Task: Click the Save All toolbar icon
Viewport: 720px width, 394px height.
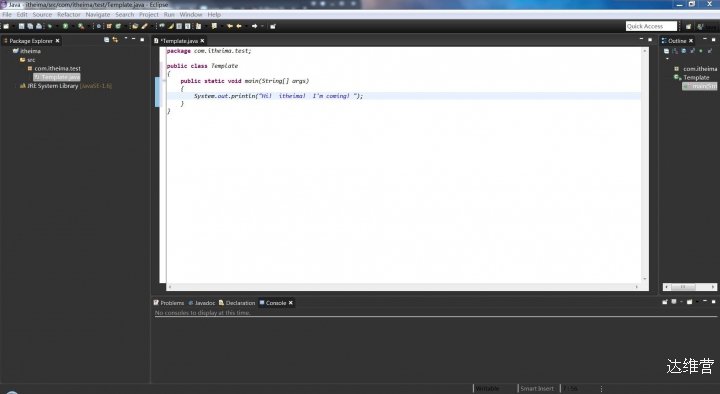Action: coord(30,26)
